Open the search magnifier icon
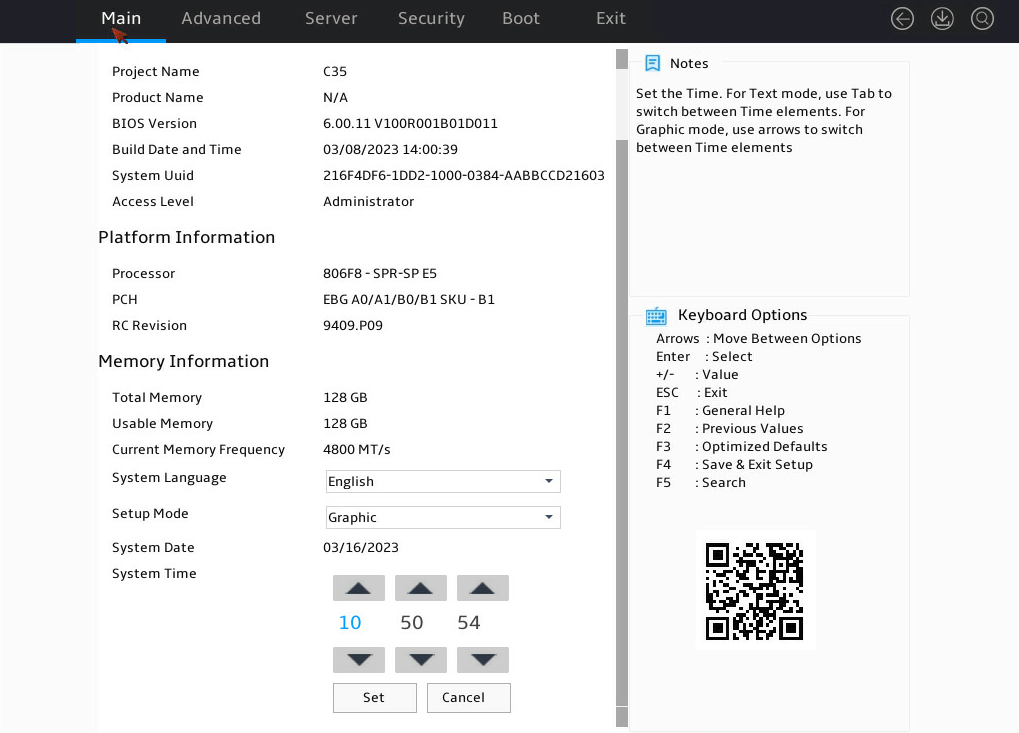The height and width of the screenshot is (733, 1019). click(982, 19)
